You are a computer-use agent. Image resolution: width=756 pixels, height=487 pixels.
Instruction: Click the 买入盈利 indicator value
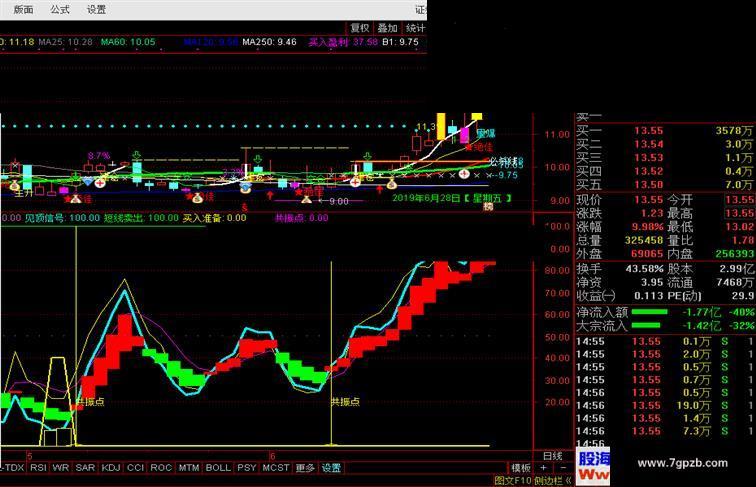[343, 42]
